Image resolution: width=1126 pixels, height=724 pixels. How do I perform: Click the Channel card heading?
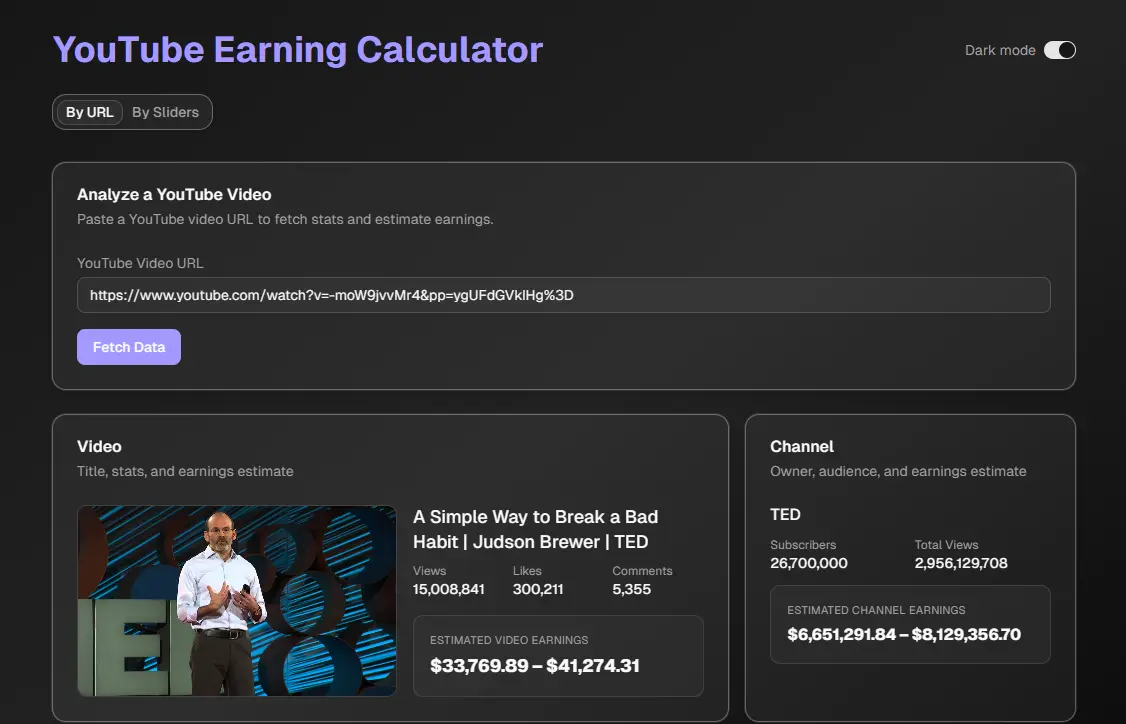801,446
